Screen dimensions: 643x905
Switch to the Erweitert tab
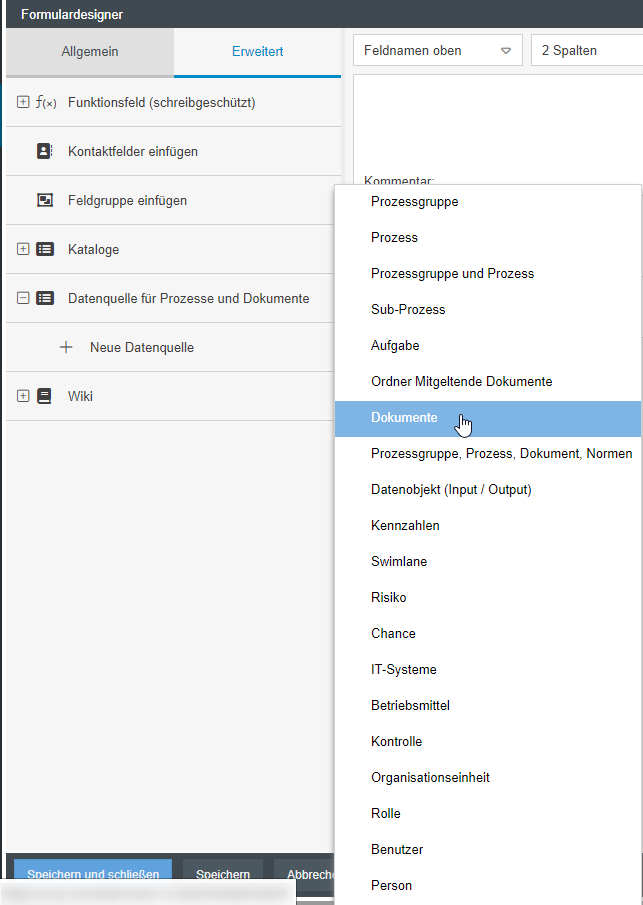(257, 51)
